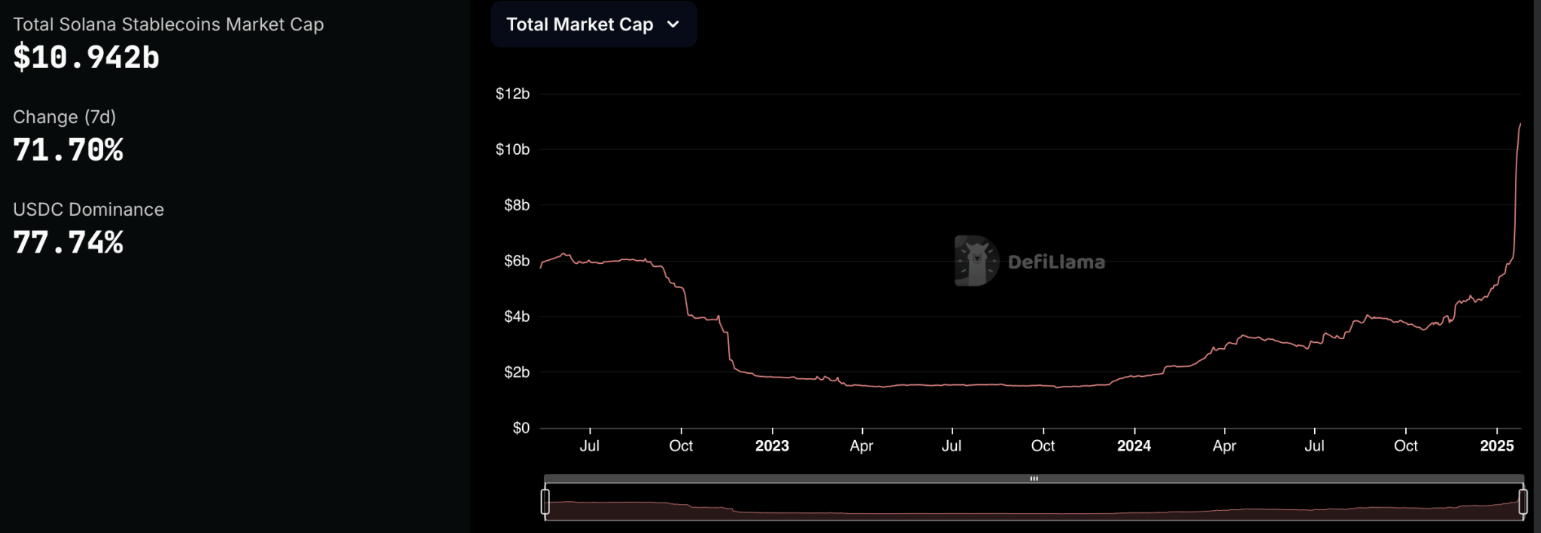This screenshot has width=1541, height=533.
Task: Click the $0 label on the y-axis
Action: [x=520, y=428]
